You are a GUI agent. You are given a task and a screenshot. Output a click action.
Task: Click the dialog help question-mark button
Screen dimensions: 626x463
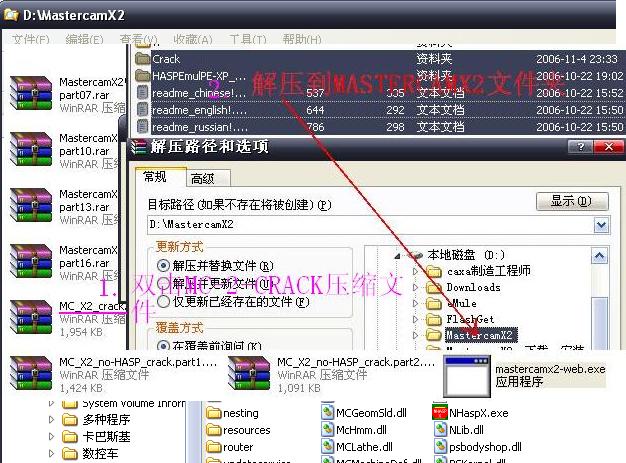click(x=580, y=147)
